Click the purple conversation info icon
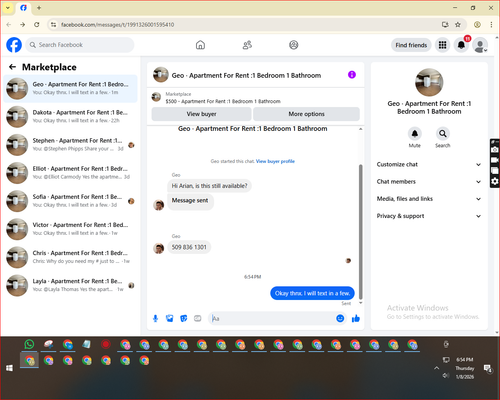Screen dimensions: 500x400 coord(352,75)
